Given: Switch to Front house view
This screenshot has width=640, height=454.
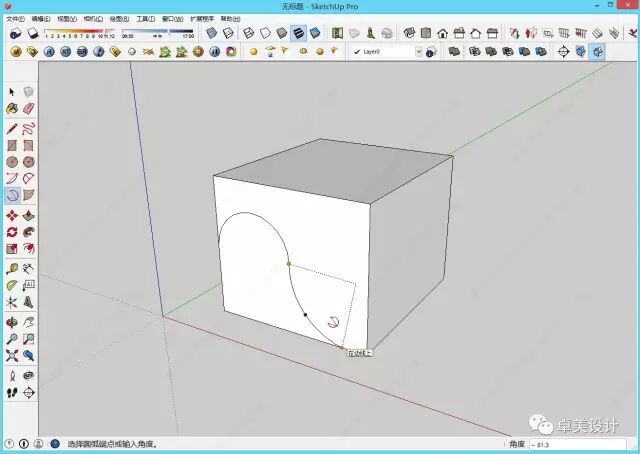Looking at the screenshot, I should click(442, 33).
